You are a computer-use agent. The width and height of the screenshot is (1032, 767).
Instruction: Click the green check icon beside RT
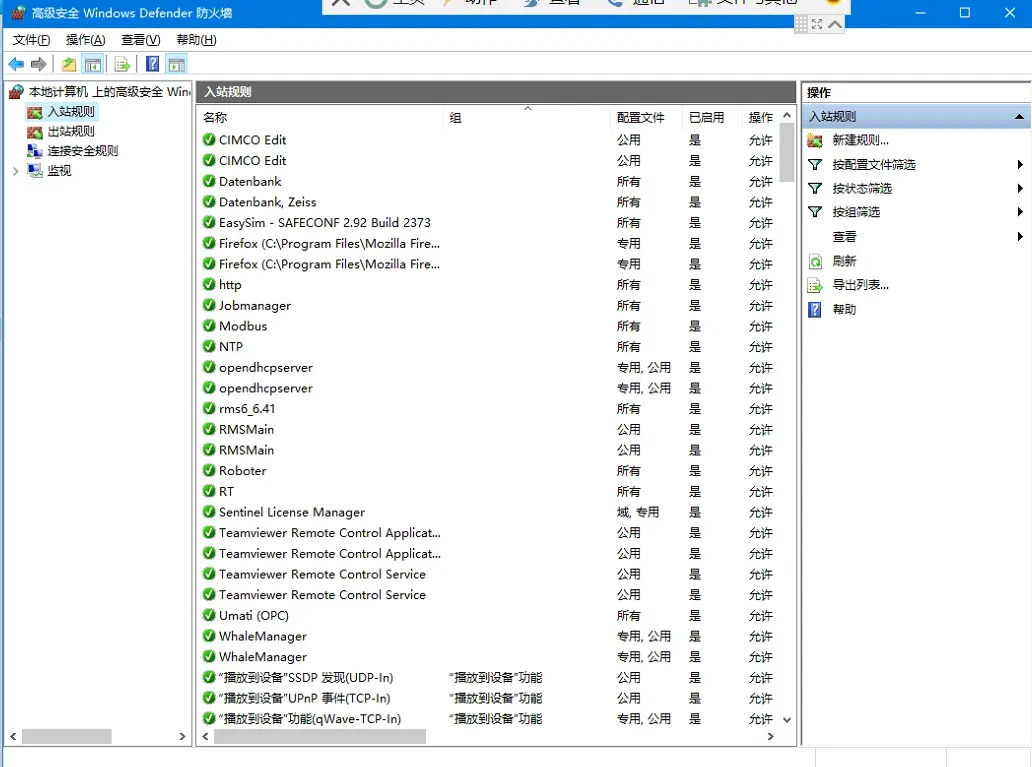209,491
